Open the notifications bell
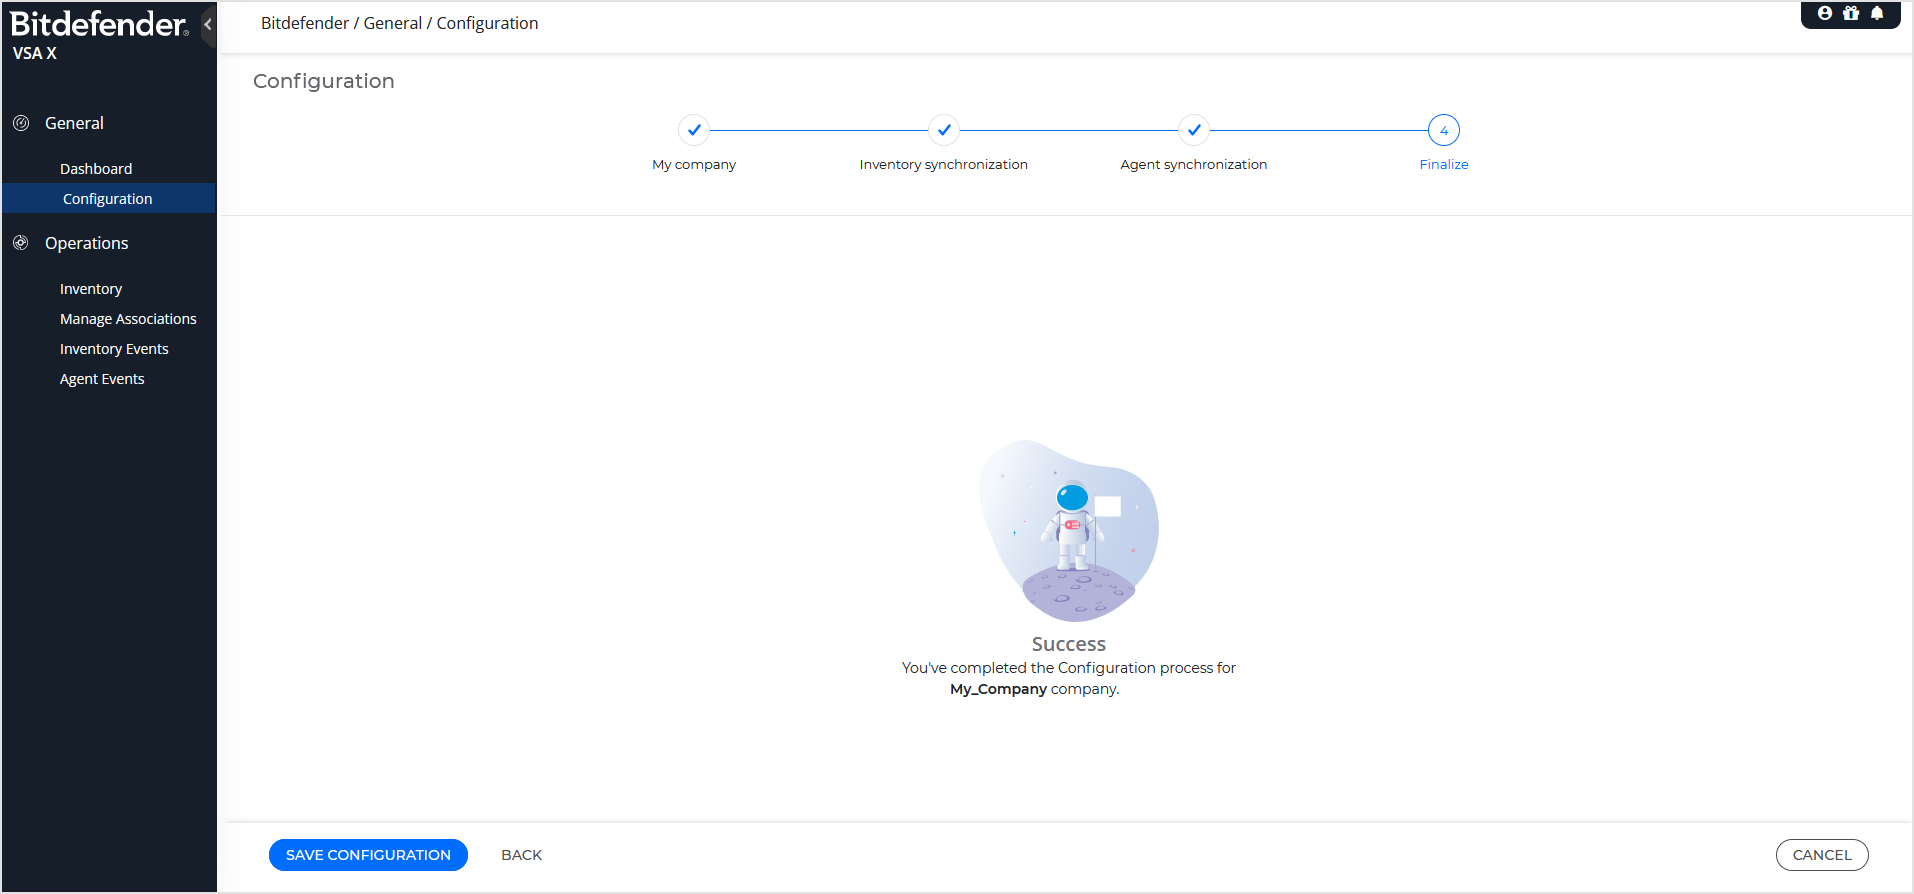This screenshot has height=894, width=1914. pyautogui.click(x=1877, y=14)
